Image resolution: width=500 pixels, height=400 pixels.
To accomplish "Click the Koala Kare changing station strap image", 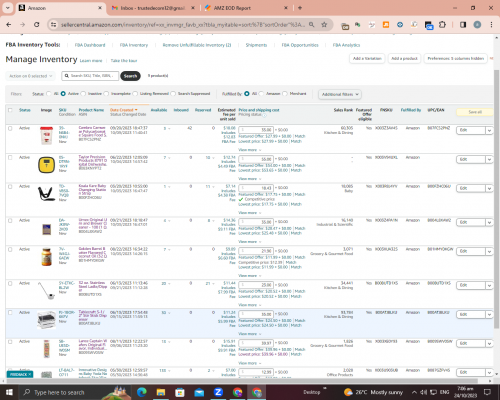I will 46,194.
